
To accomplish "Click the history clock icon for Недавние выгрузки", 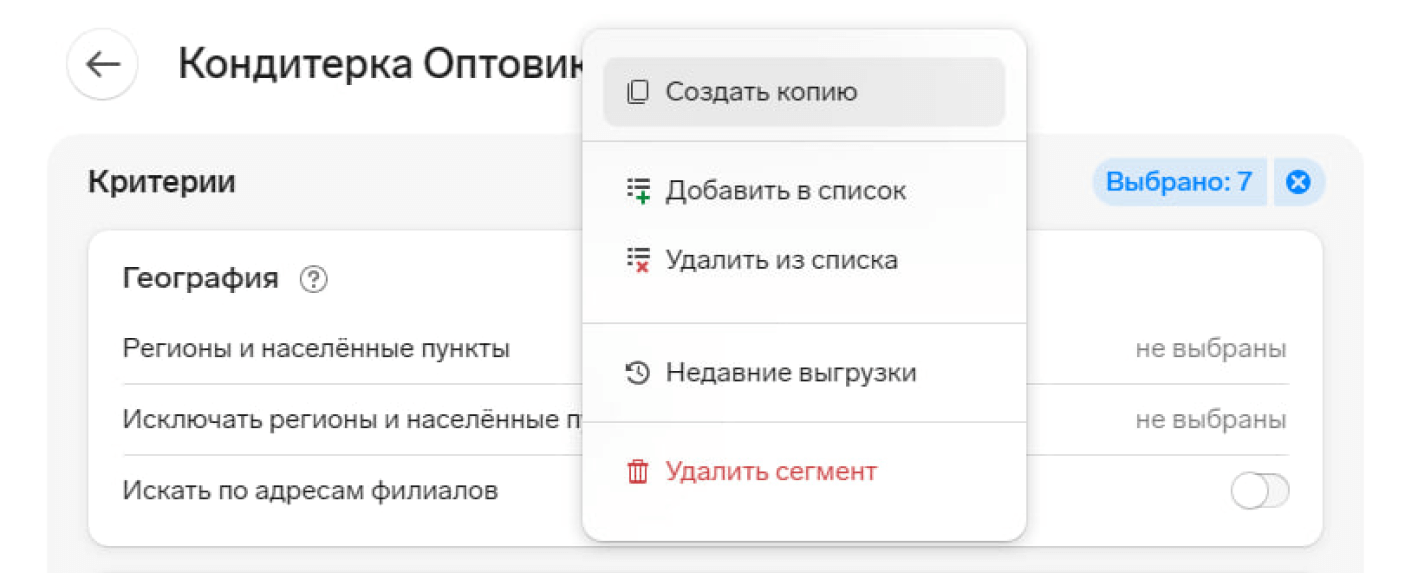I will (x=638, y=373).
